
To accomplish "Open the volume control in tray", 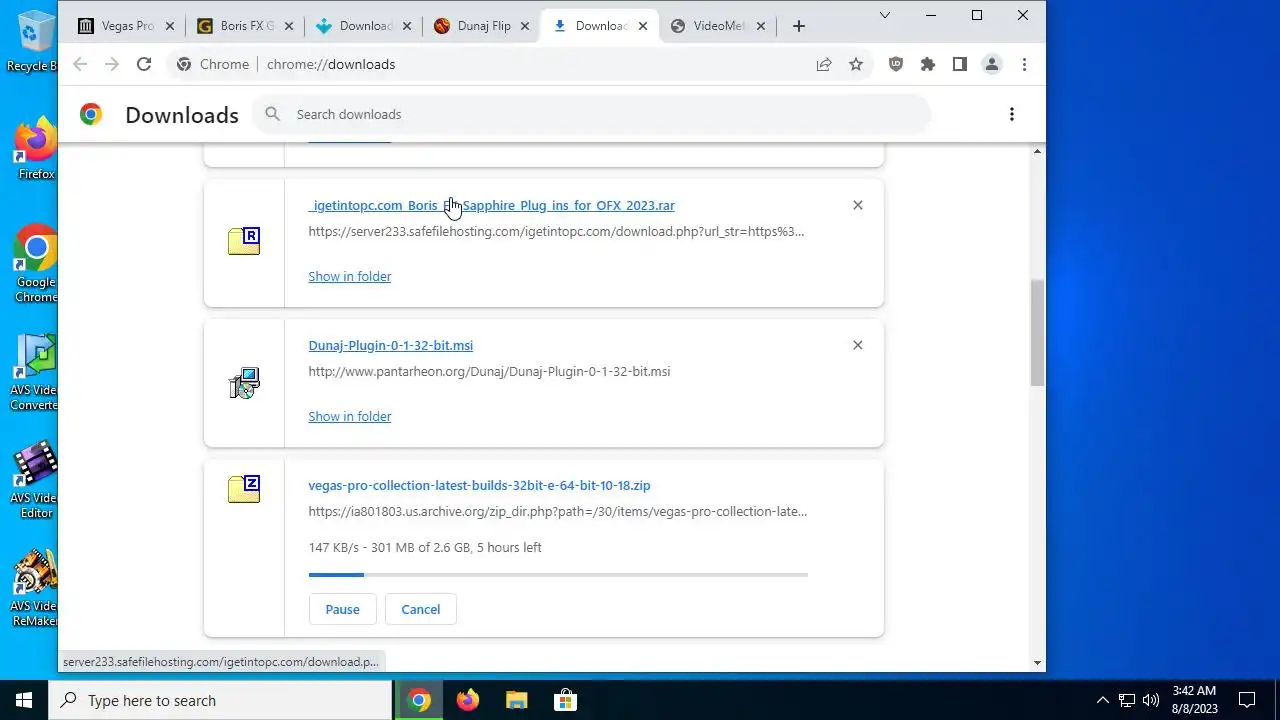I will point(1151,700).
